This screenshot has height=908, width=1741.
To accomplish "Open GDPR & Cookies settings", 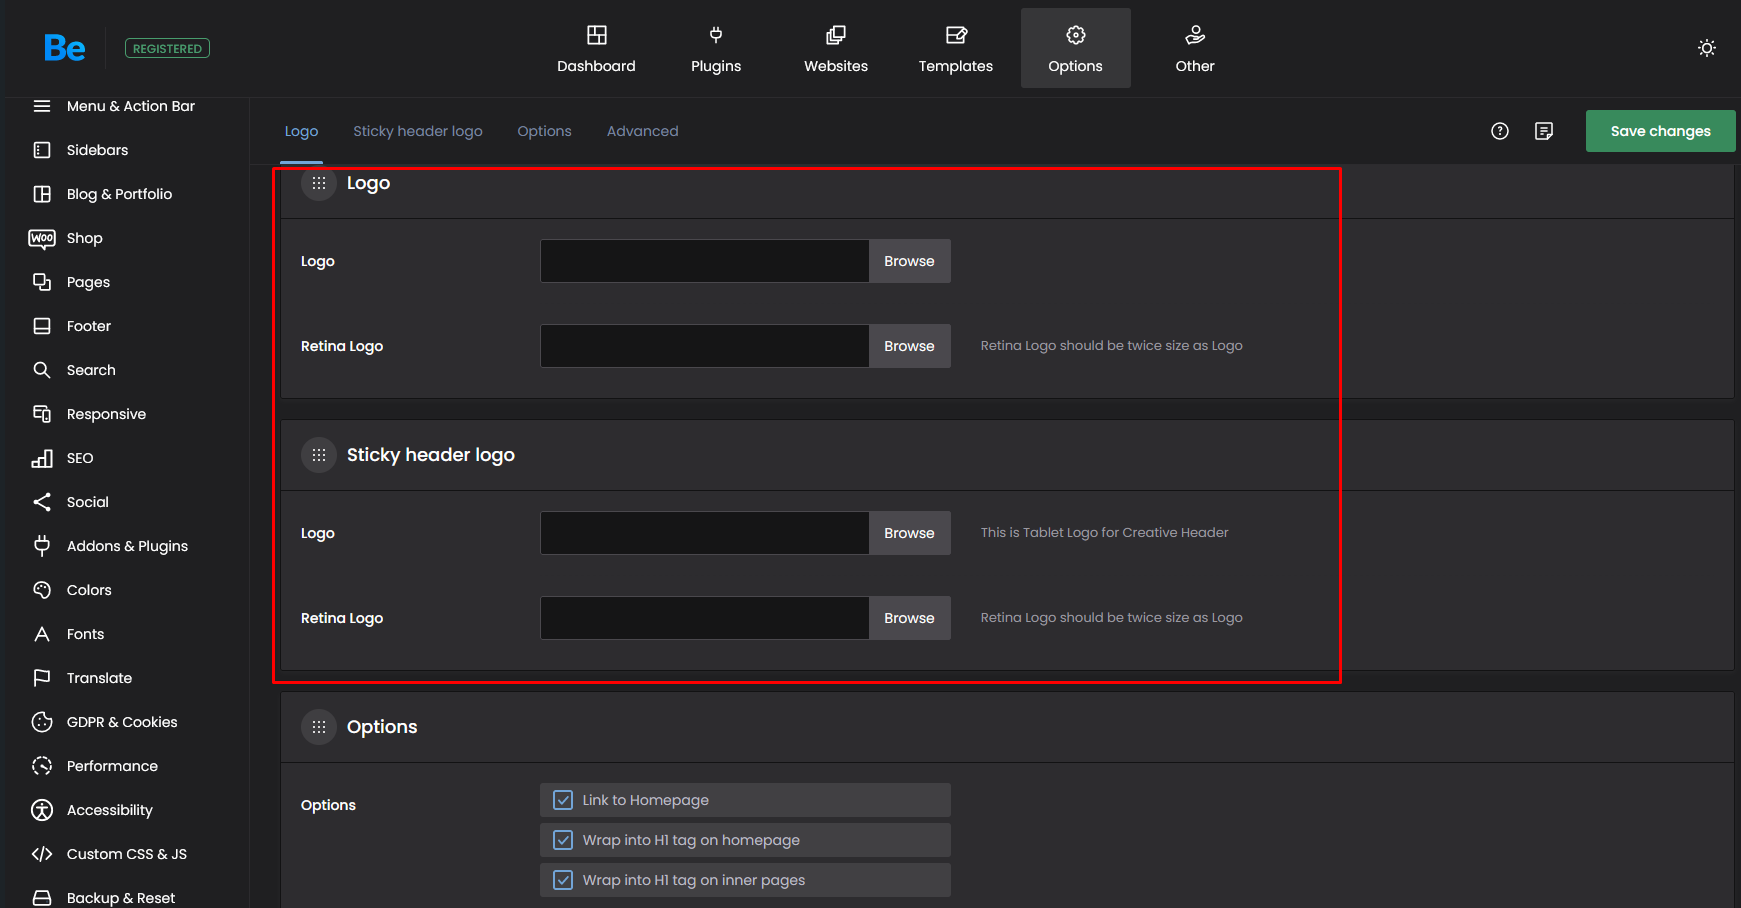I will [x=122, y=722].
